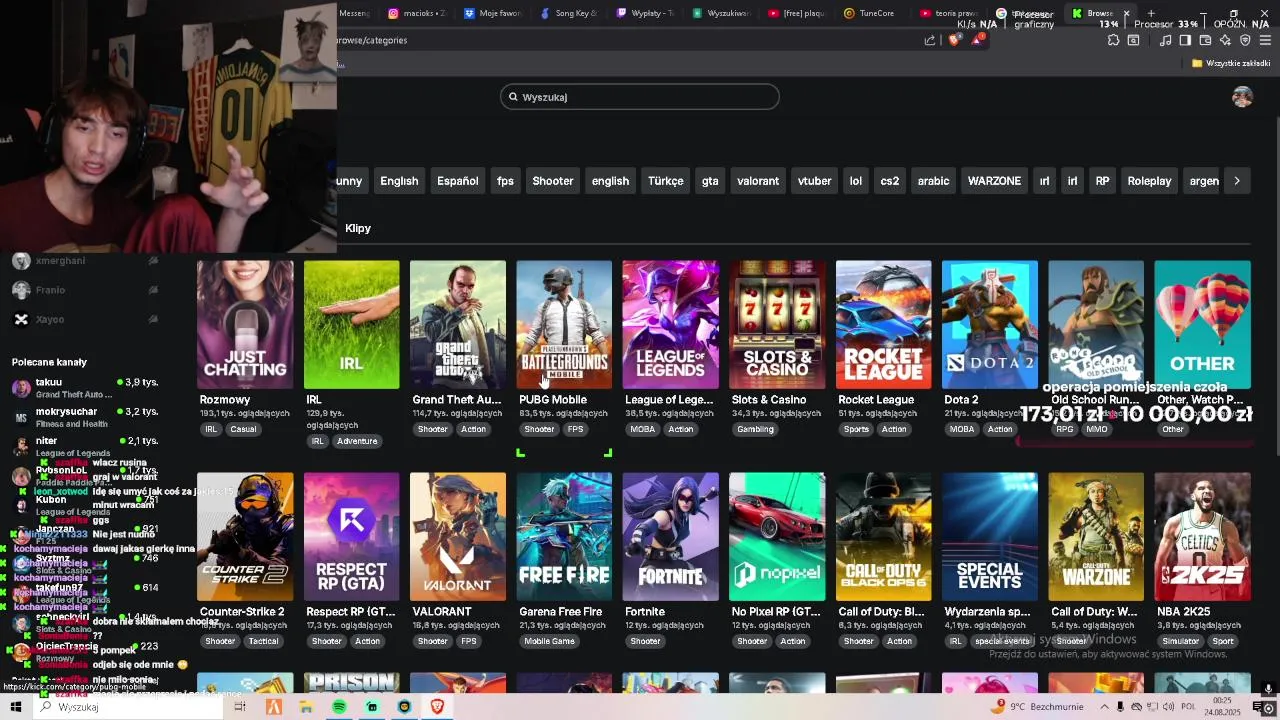Open File Explorer from the taskbar
This screenshot has width=1280, height=720.
pyautogui.click(x=306, y=707)
